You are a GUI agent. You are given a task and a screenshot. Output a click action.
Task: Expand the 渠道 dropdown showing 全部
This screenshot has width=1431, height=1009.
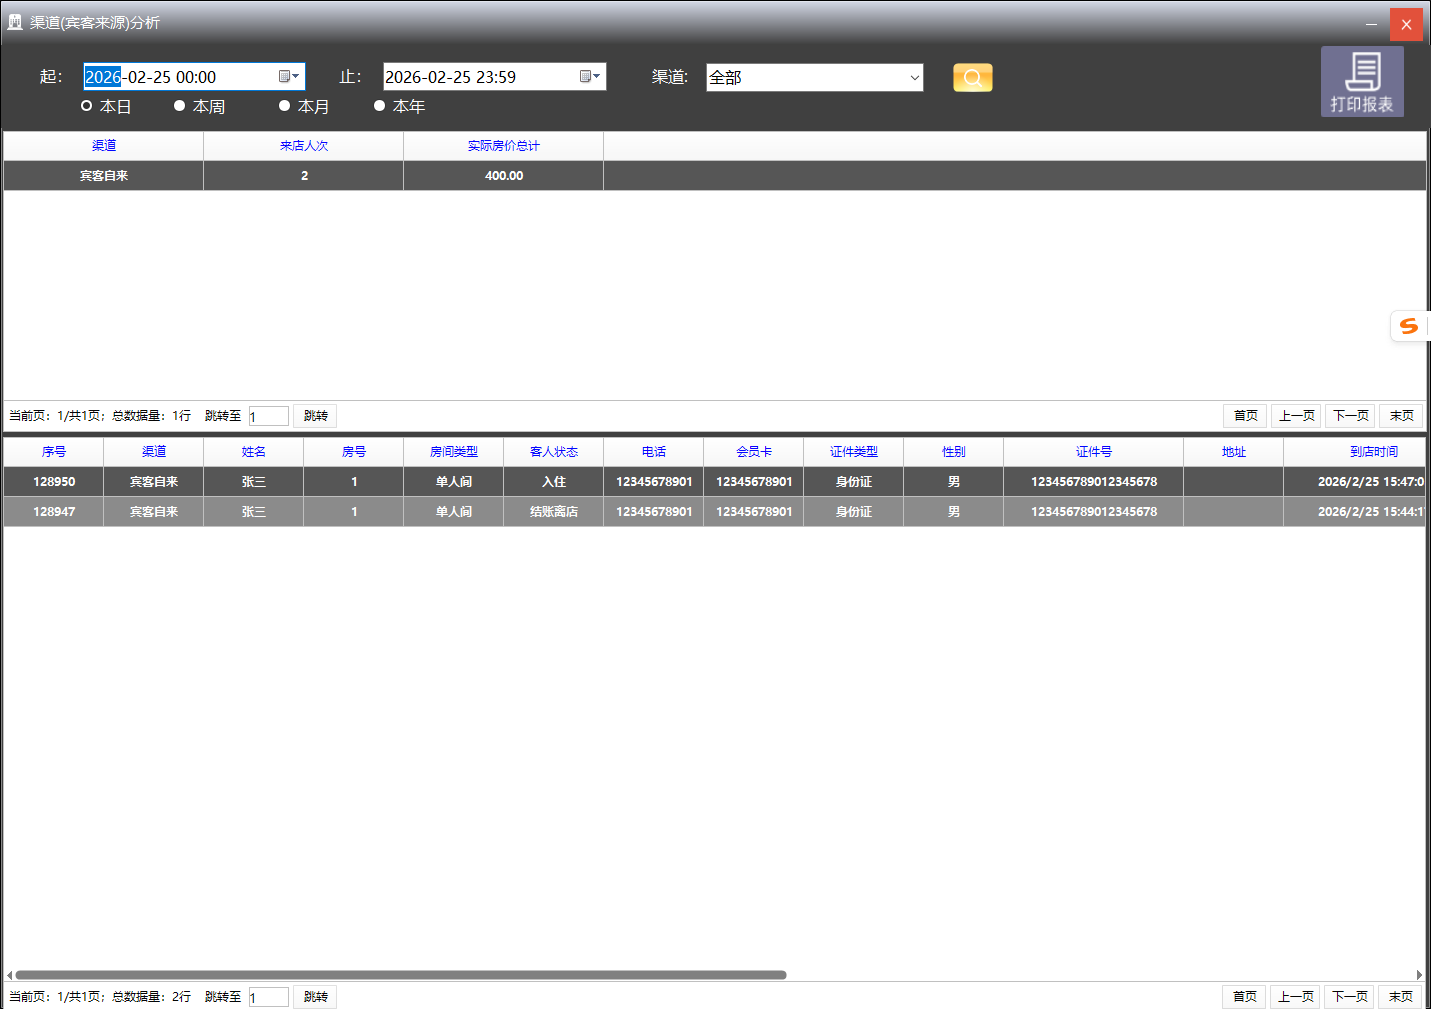tap(914, 78)
